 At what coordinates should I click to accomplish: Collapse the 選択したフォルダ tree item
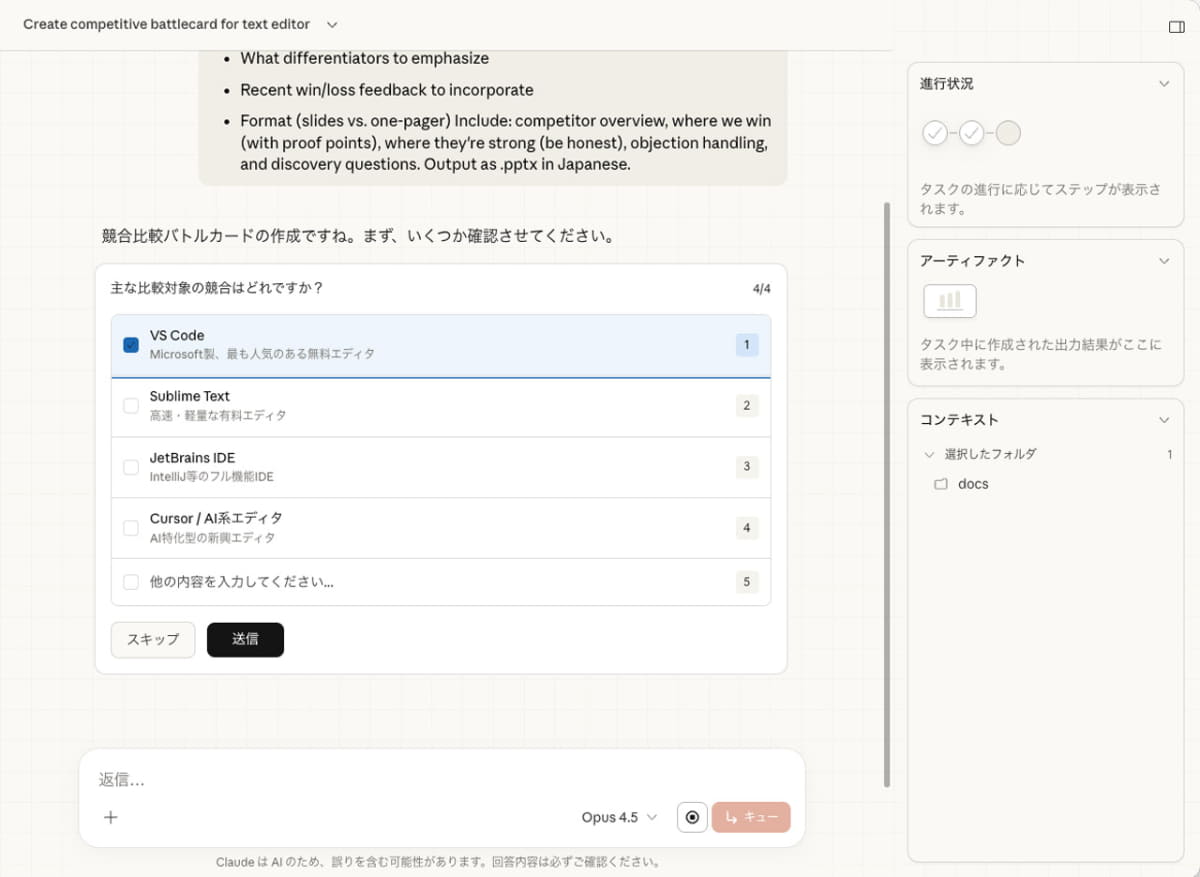pyautogui.click(x=929, y=454)
